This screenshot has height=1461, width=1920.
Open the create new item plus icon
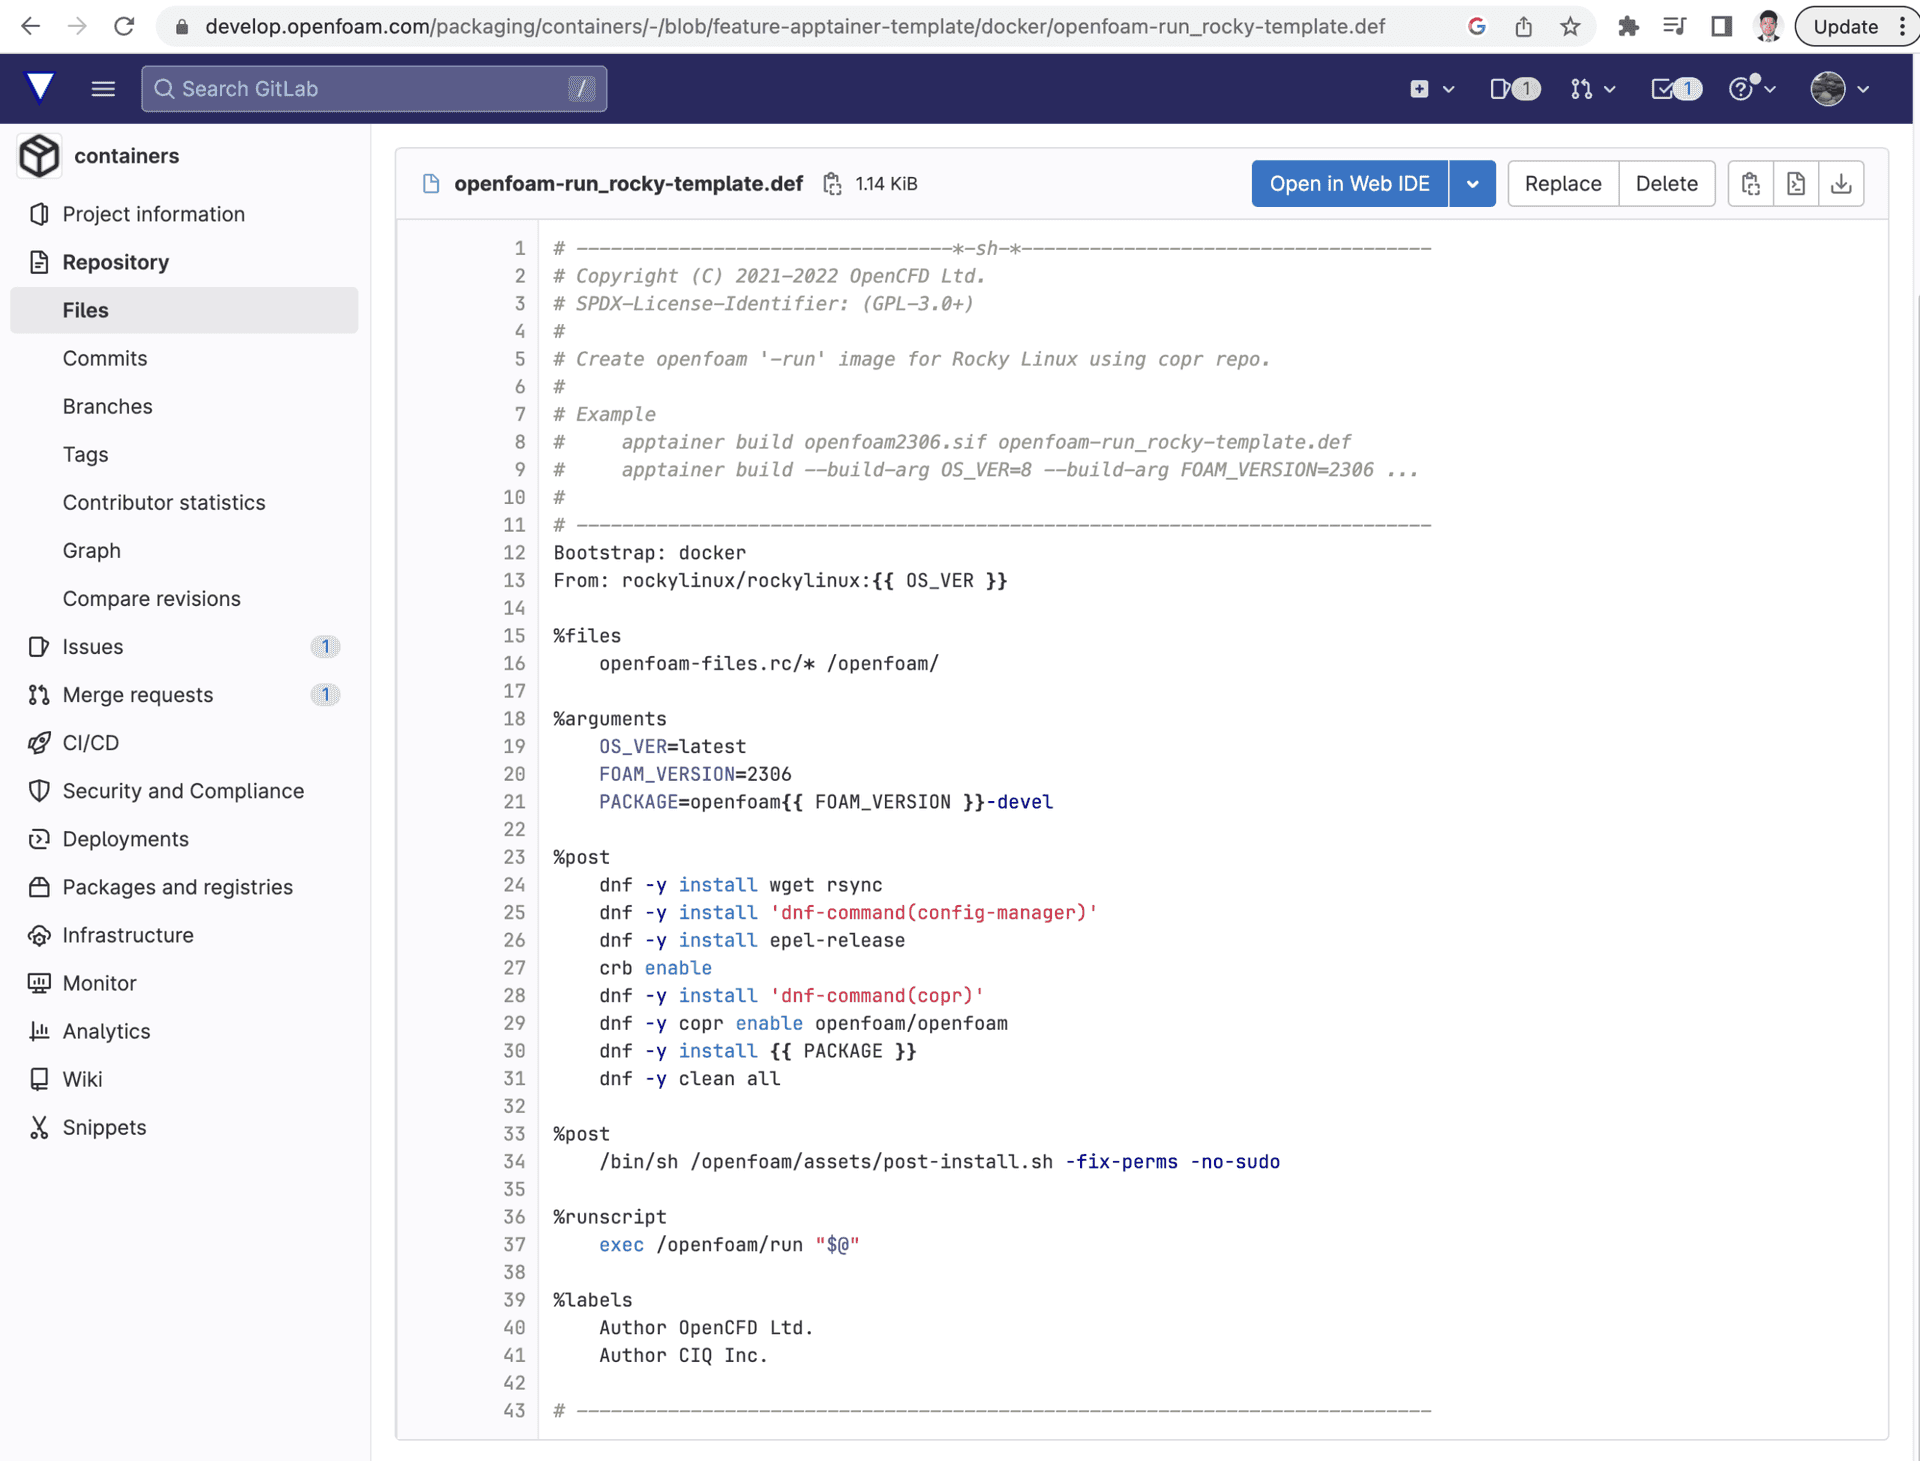[x=1421, y=88]
